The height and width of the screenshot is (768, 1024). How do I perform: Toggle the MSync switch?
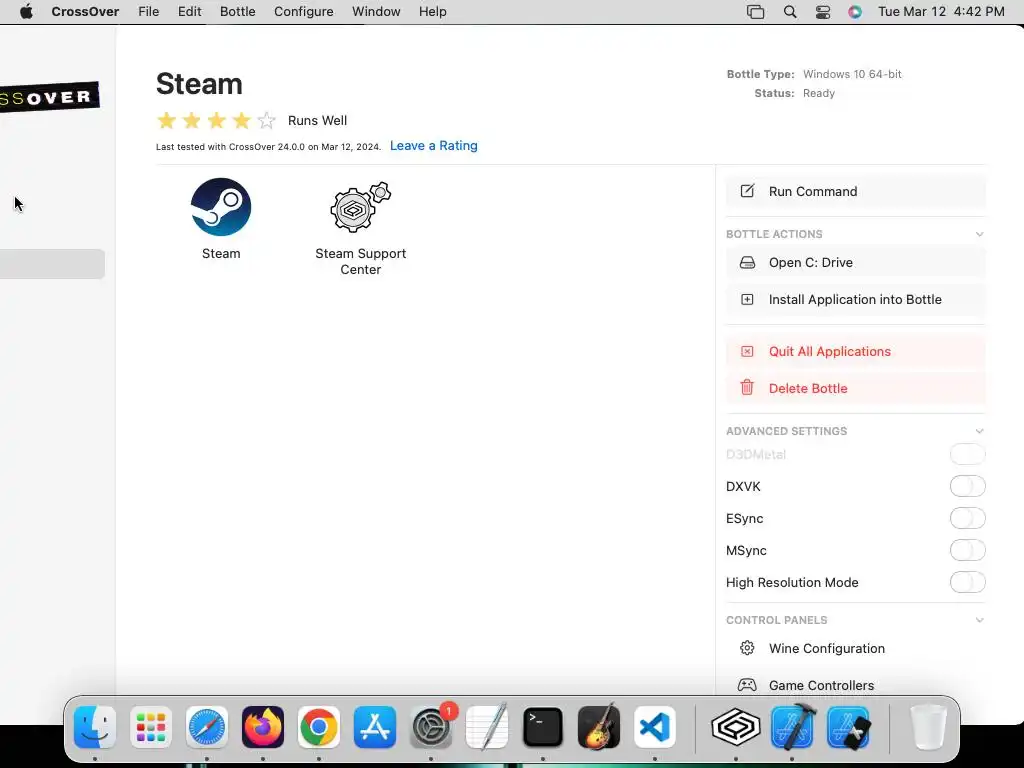point(967,550)
